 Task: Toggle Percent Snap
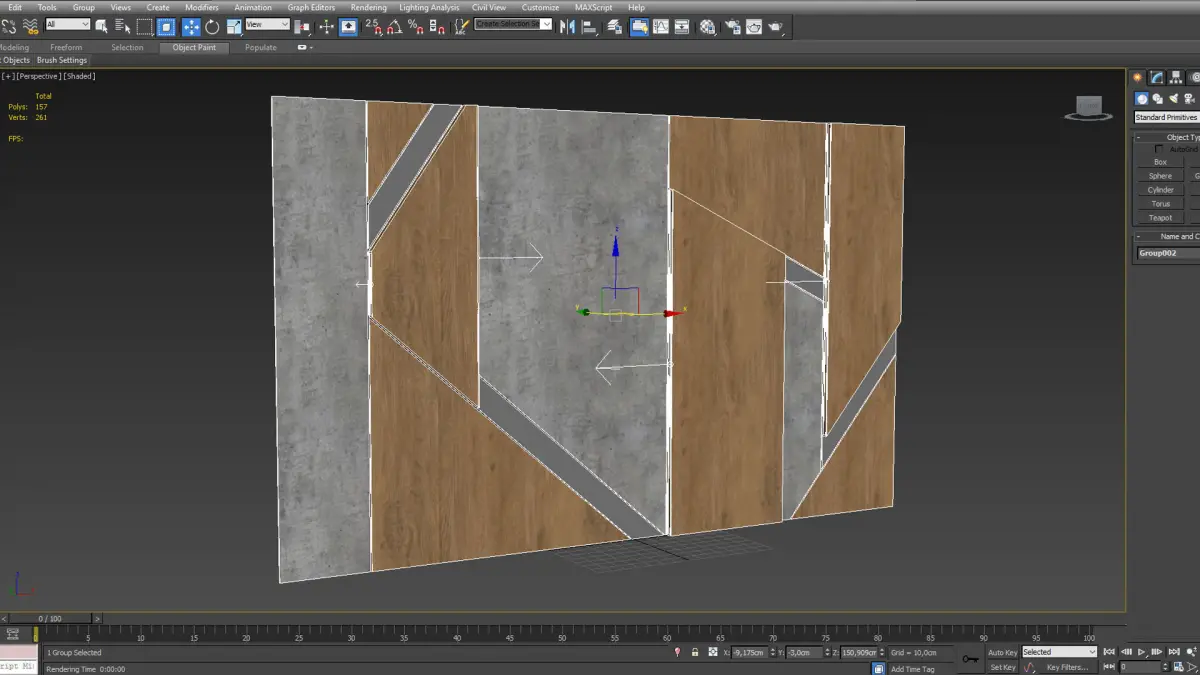[415, 26]
